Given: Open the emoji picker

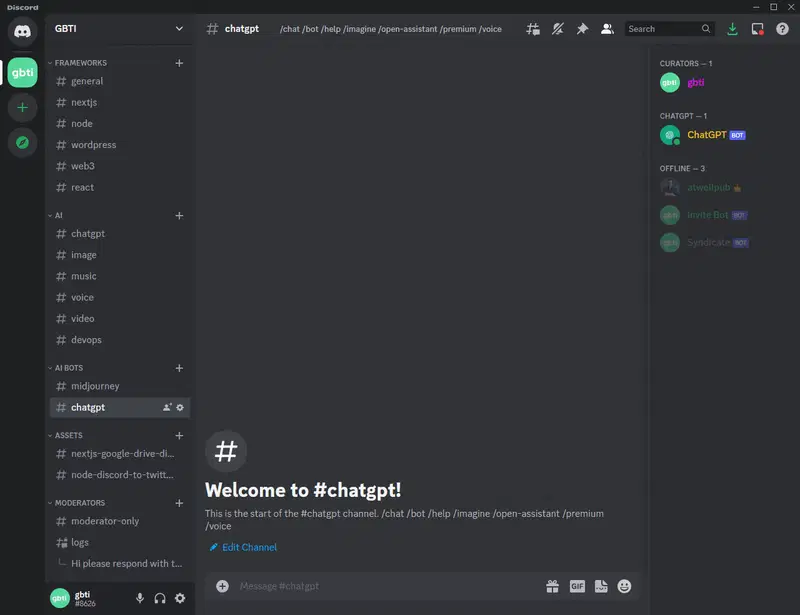Looking at the screenshot, I should 624,586.
